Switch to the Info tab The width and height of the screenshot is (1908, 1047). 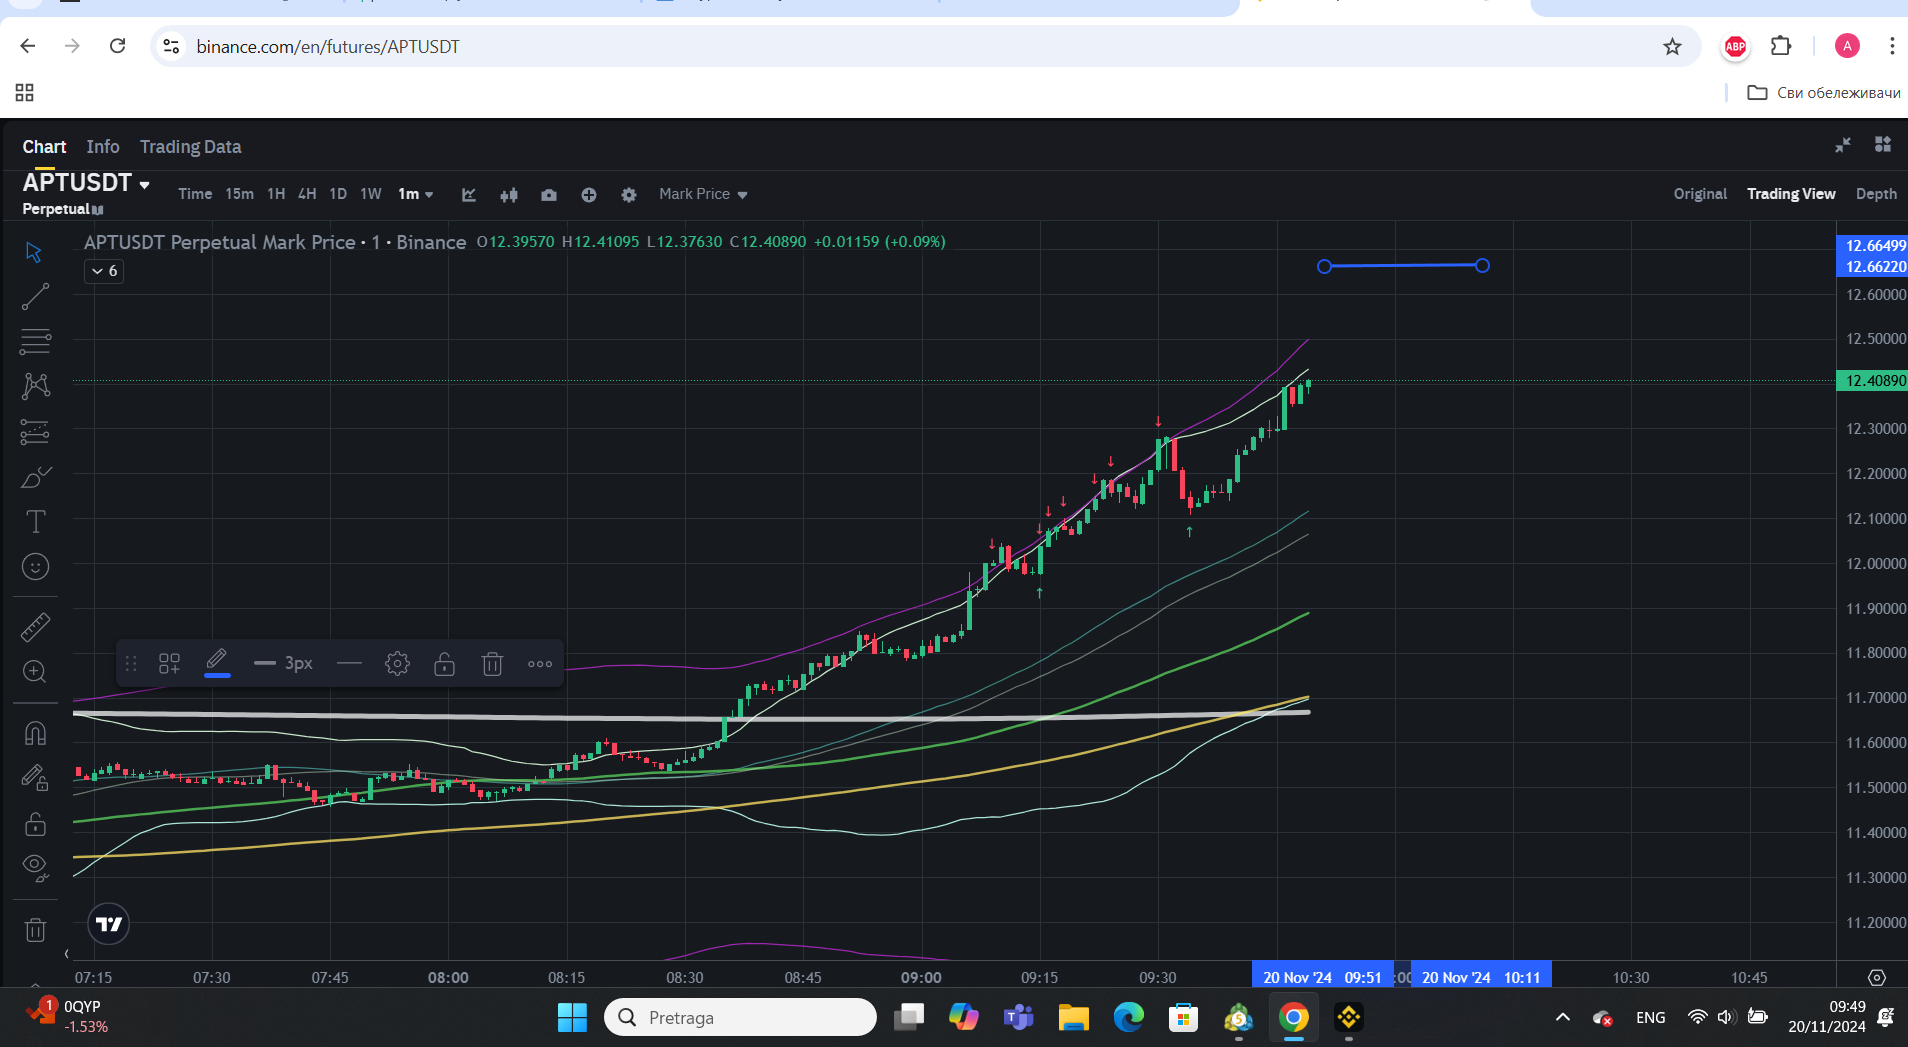(x=103, y=147)
